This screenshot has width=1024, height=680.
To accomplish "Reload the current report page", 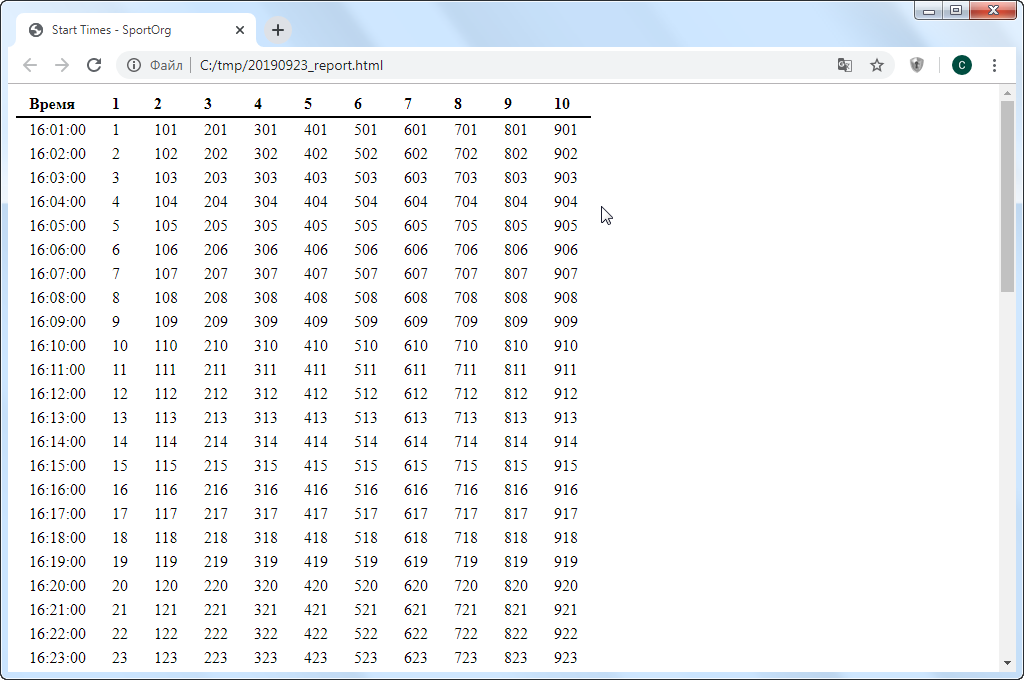I will pyautogui.click(x=94, y=65).
